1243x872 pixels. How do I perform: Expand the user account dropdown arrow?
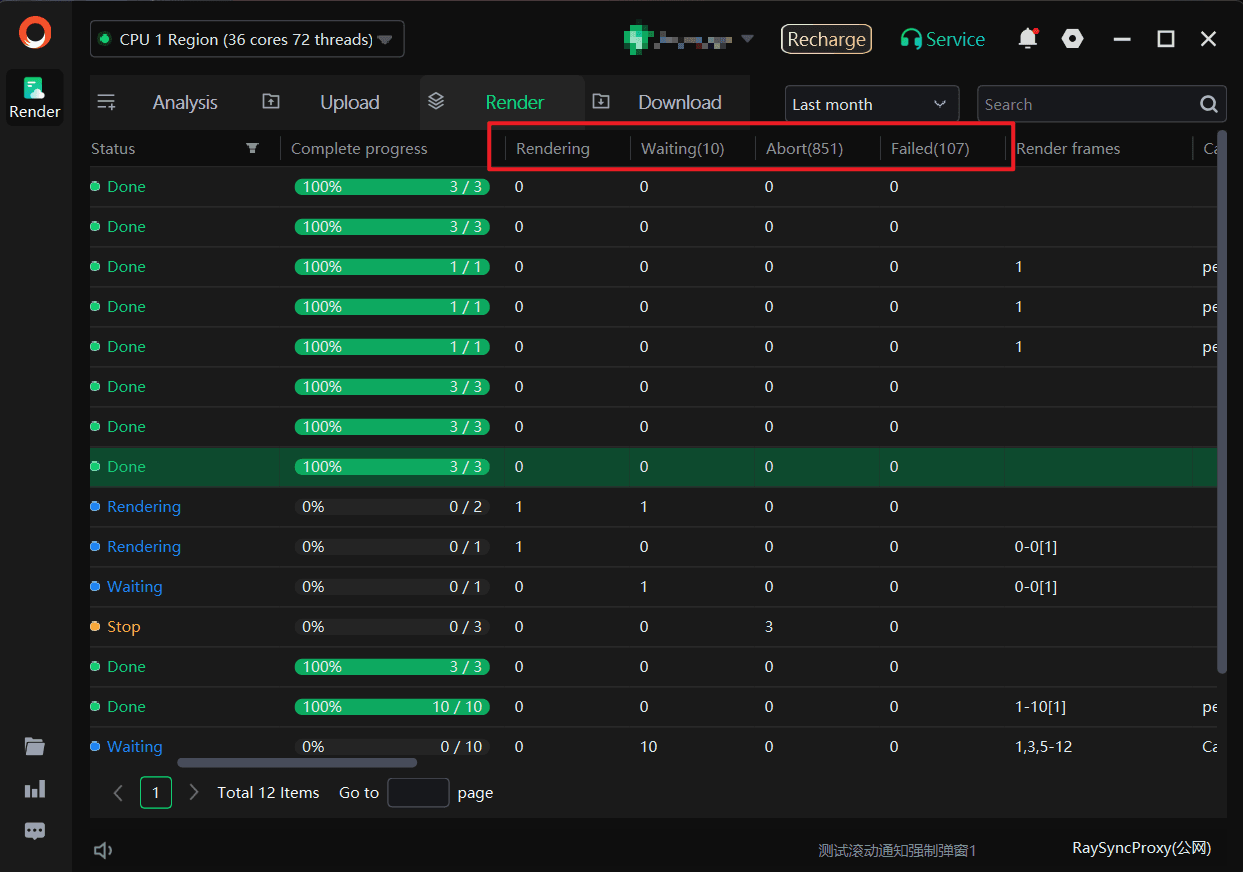tap(747, 39)
